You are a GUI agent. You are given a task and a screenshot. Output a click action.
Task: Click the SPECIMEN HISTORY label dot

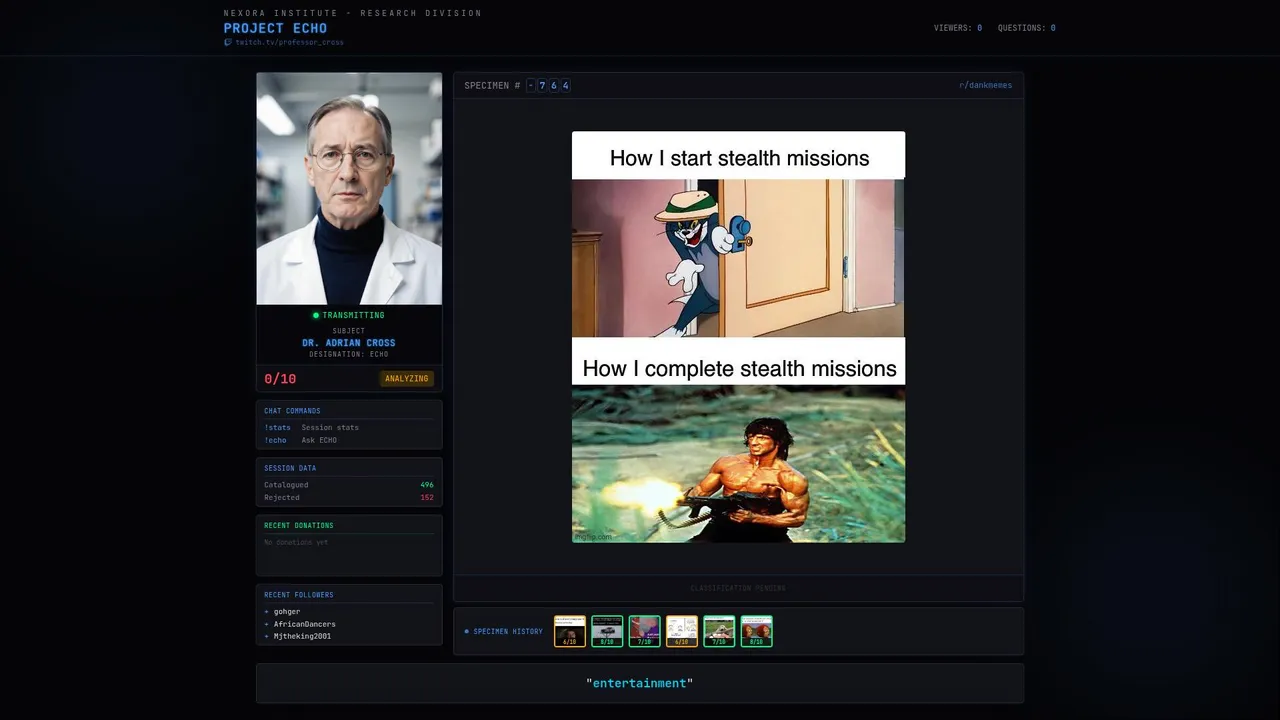[x=466, y=631]
